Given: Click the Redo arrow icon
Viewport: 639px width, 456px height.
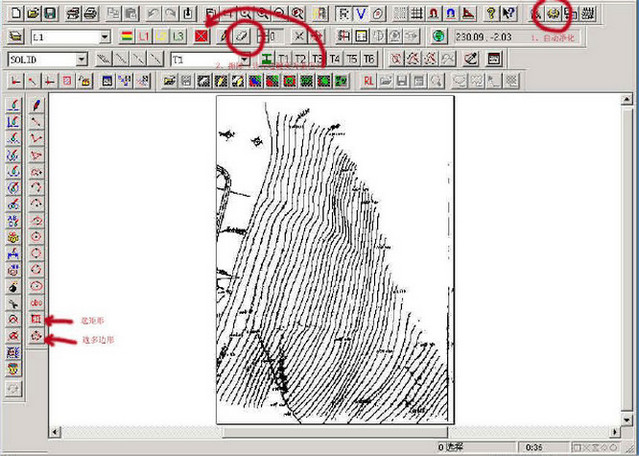Looking at the screenshot, I should [170, 14].
